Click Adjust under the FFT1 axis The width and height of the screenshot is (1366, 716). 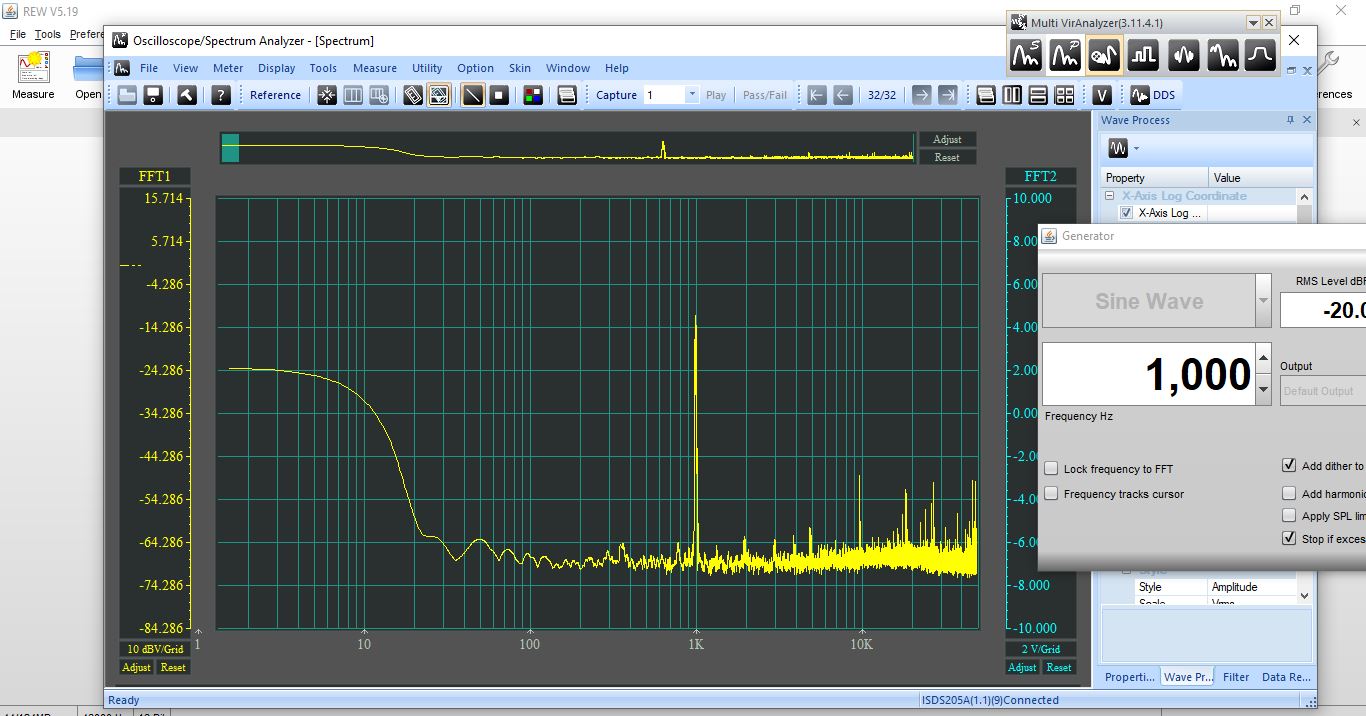pos(137,667)
